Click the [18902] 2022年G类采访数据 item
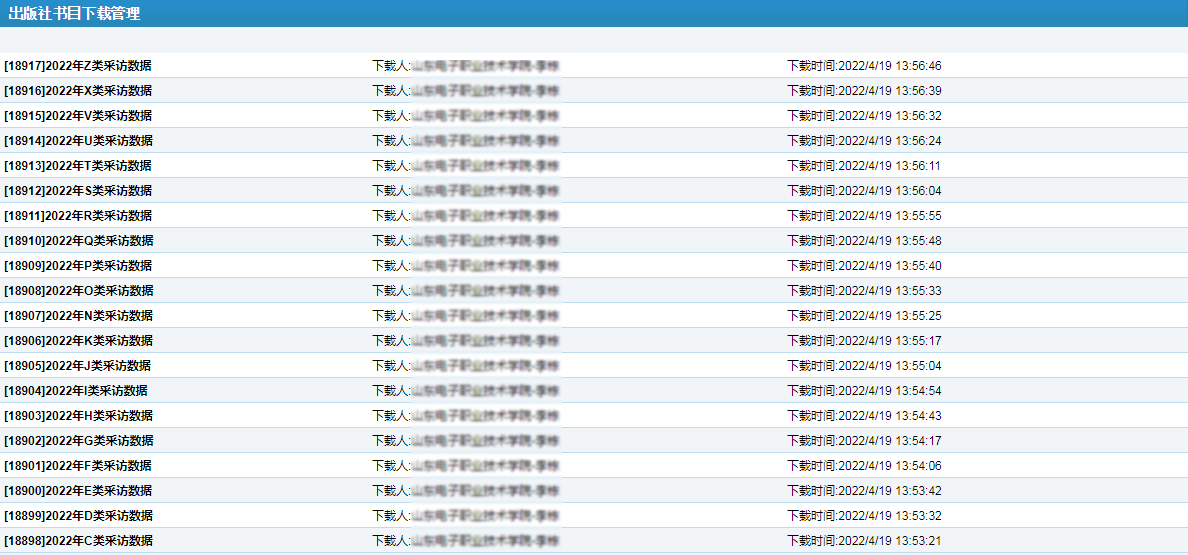The image size is (1188, 555). pos(78,441)
